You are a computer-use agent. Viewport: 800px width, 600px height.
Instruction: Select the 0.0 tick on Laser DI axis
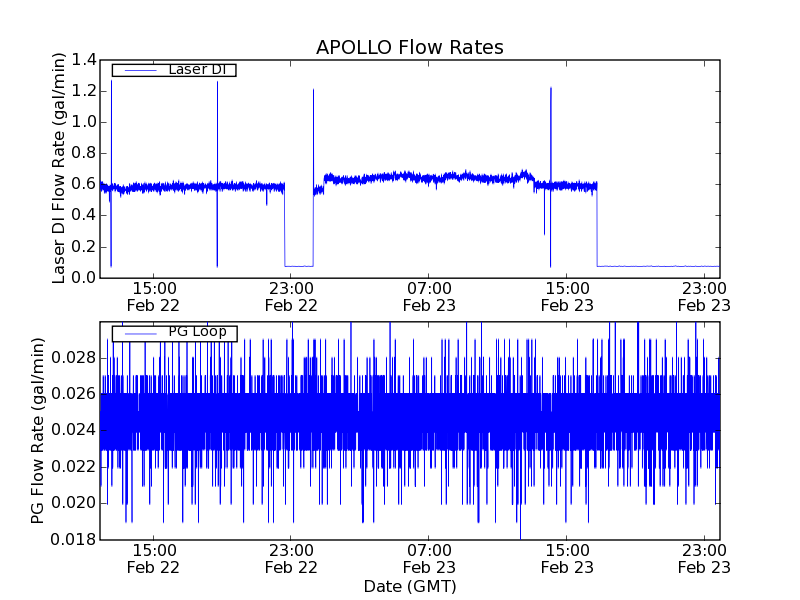pos(84,278)
